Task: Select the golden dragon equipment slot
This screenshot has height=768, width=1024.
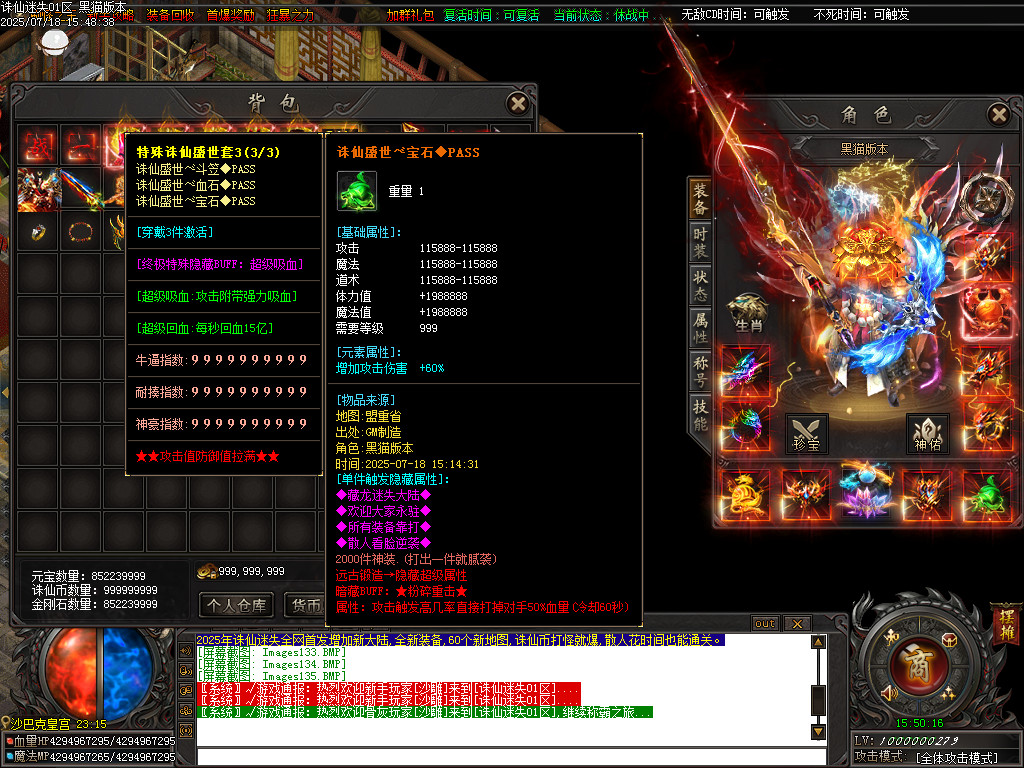Action: tap(745, 495)
